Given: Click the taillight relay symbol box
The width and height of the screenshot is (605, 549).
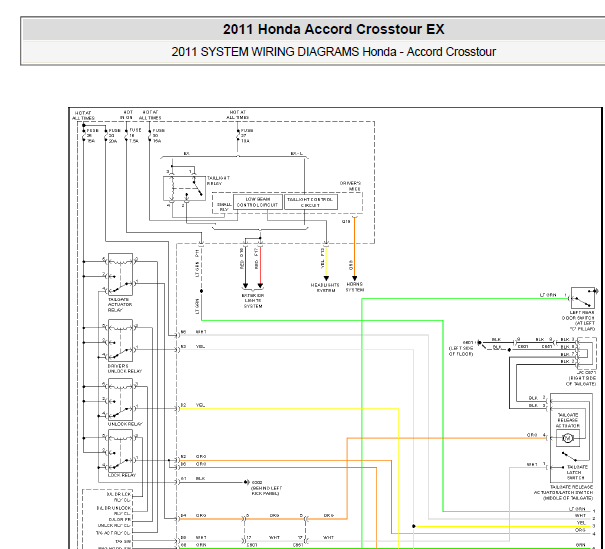Looking at the screenshot, I should point(184,188).
